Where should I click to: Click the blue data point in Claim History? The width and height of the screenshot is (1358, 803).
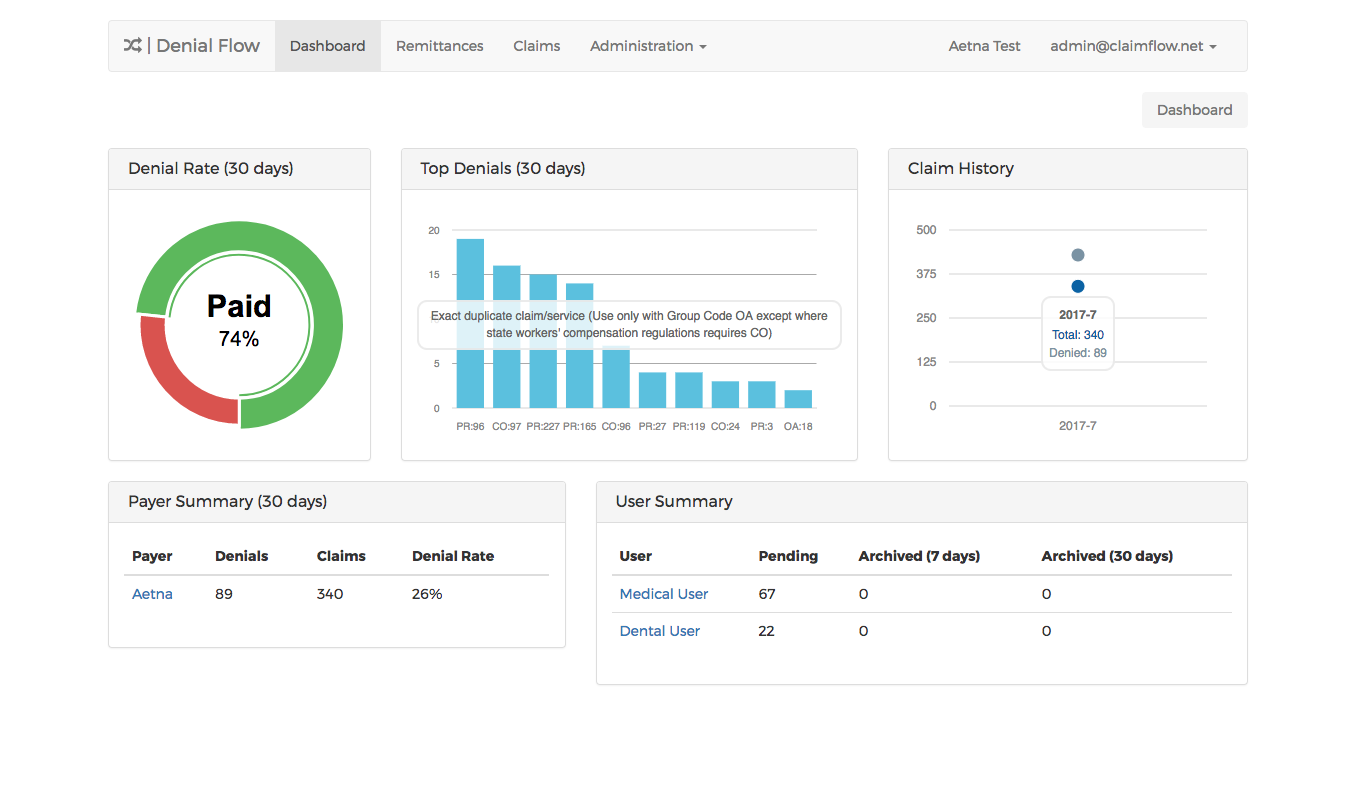pyautogui.click(x=1077, y=286)
